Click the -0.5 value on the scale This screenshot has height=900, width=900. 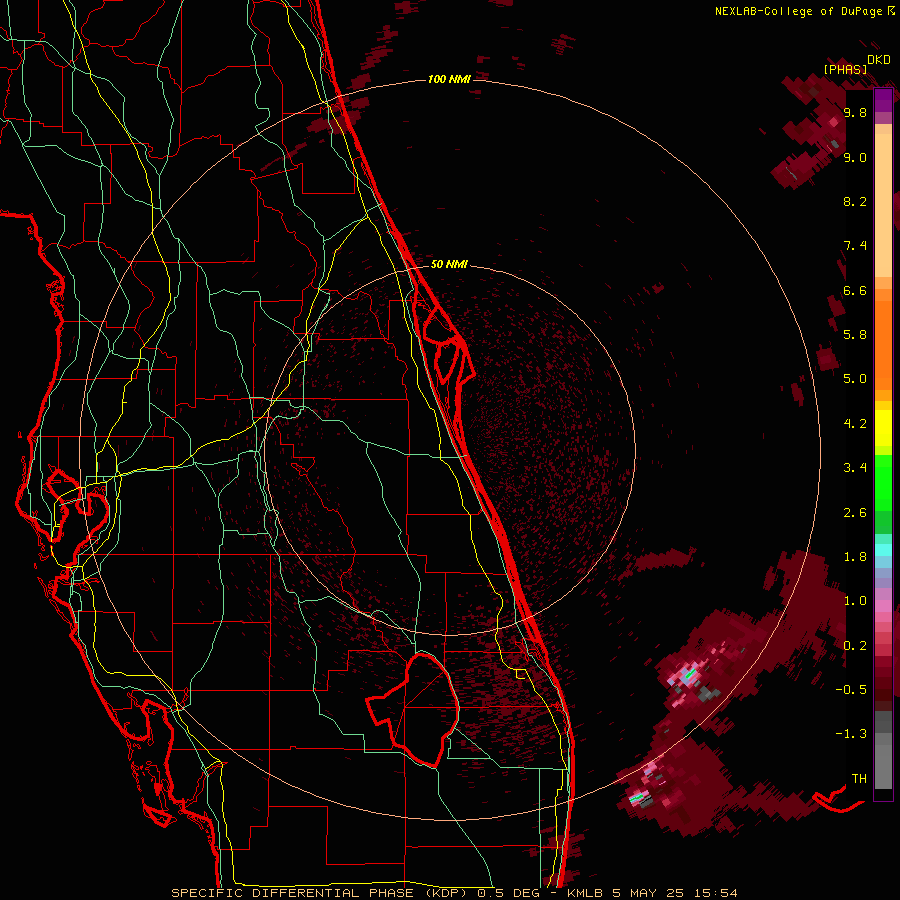851,690
